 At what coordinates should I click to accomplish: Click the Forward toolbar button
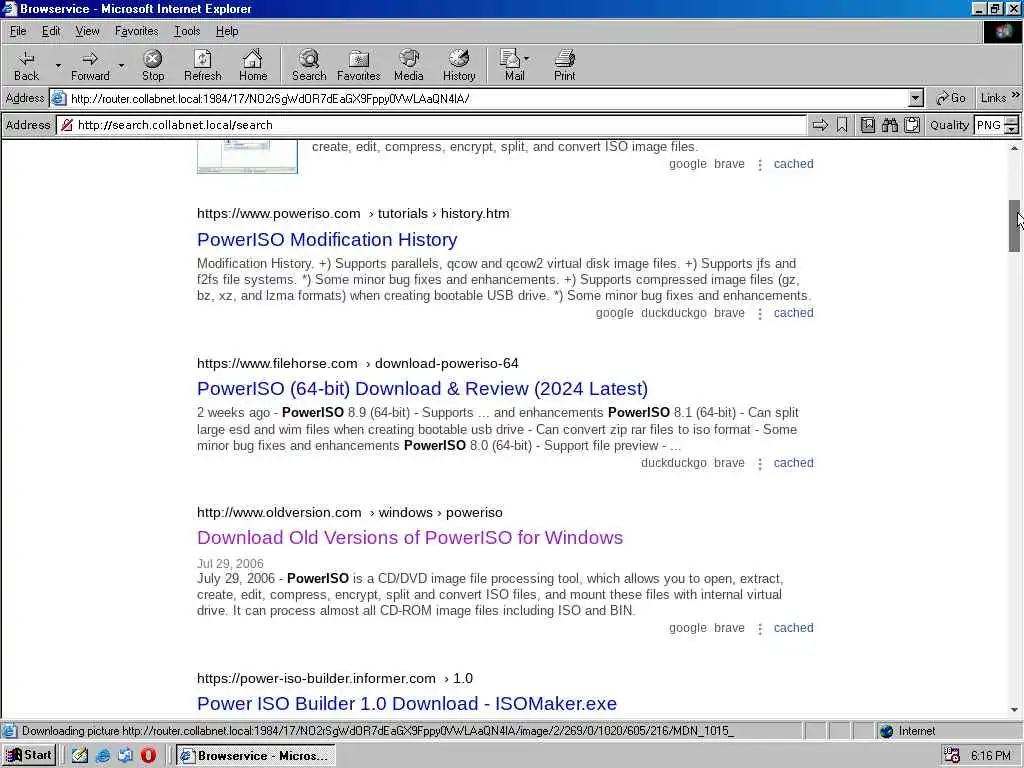click(x=90, y=65)
